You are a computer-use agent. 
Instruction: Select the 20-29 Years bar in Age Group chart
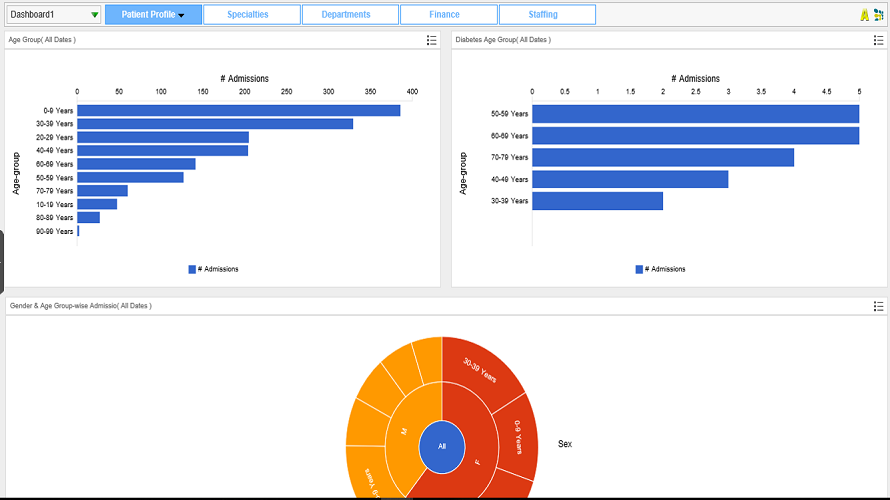pyautogui.click(x=163, y=137)
